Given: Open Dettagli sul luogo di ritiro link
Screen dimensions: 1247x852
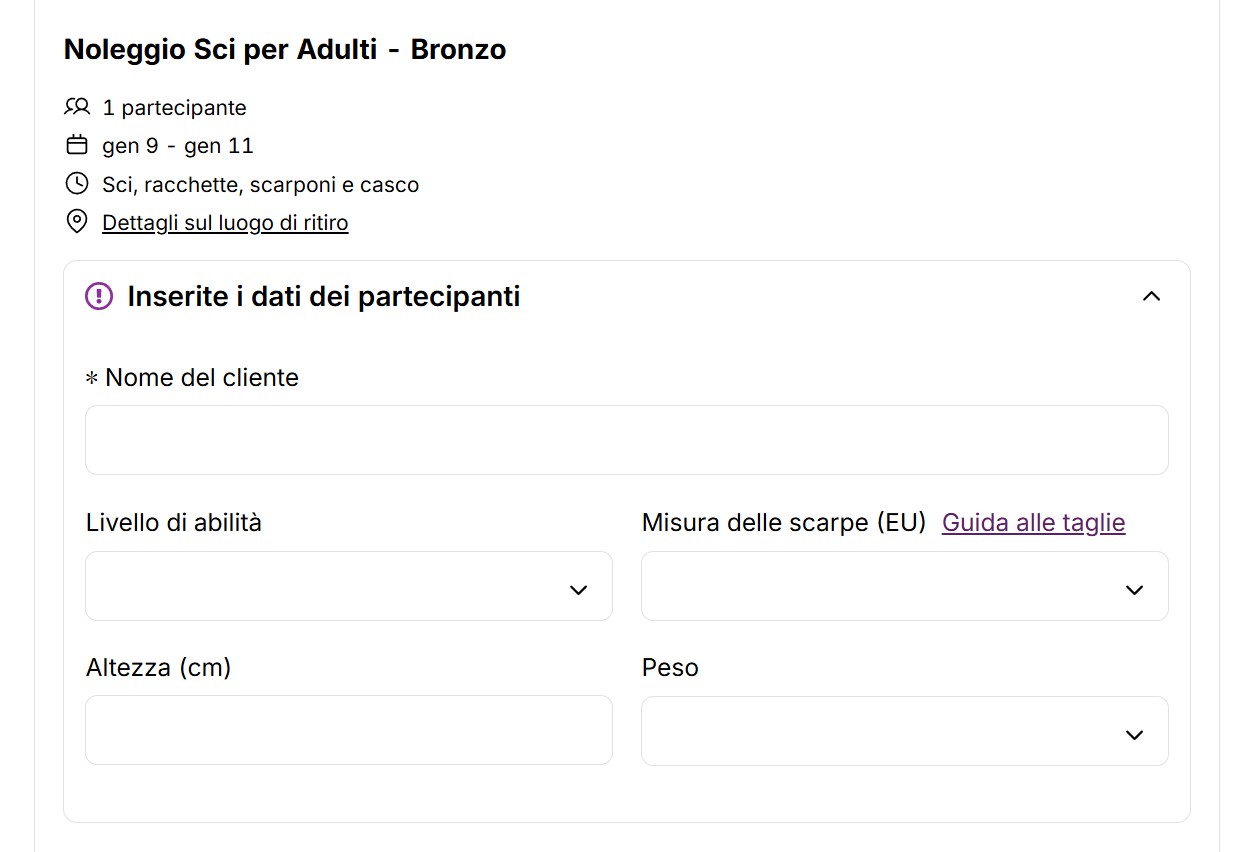Looking at the screenshot, I should [225, 222].
